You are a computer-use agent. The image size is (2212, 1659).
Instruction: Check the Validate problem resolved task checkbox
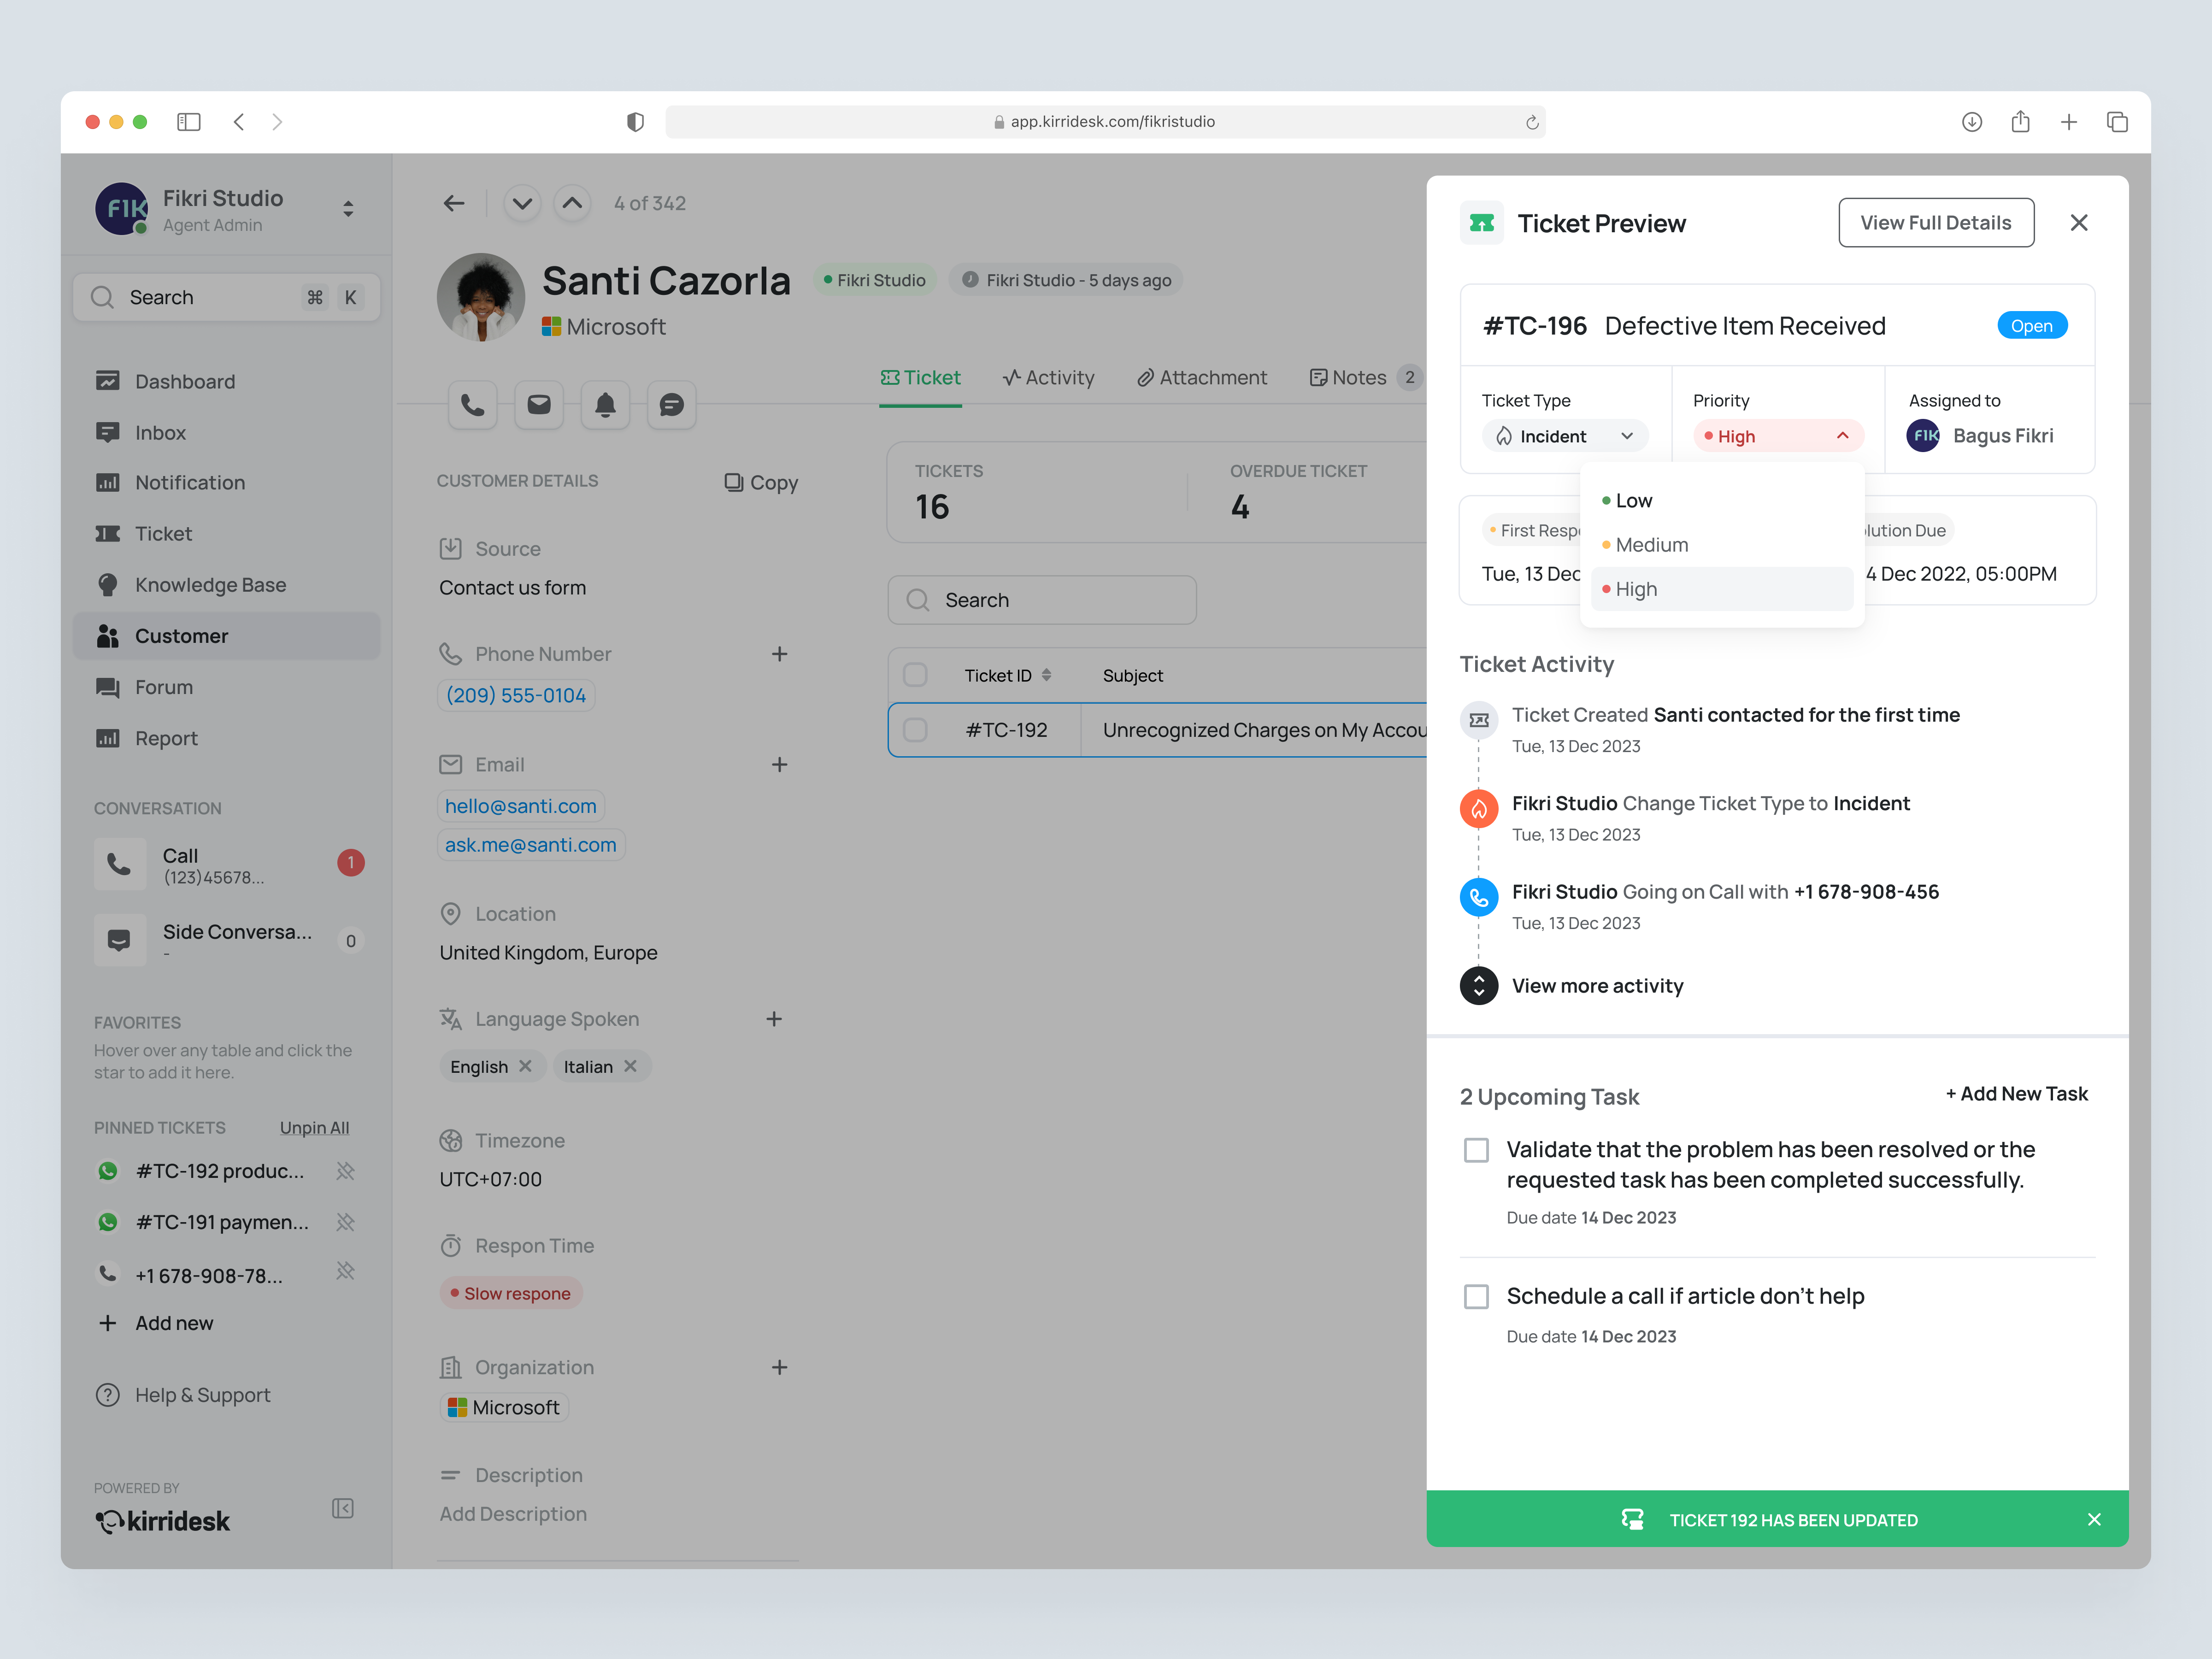click(1476, 1150)
